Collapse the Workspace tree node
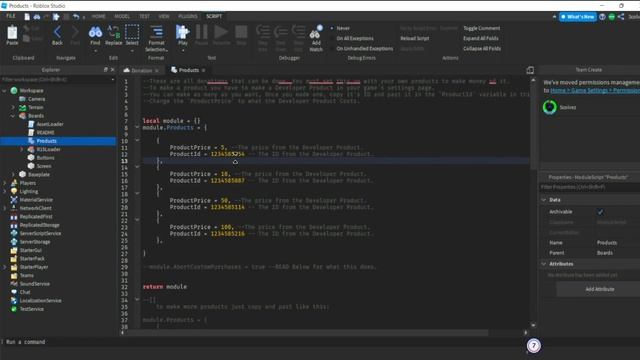640x360 pixels. (x=4, y=91)
